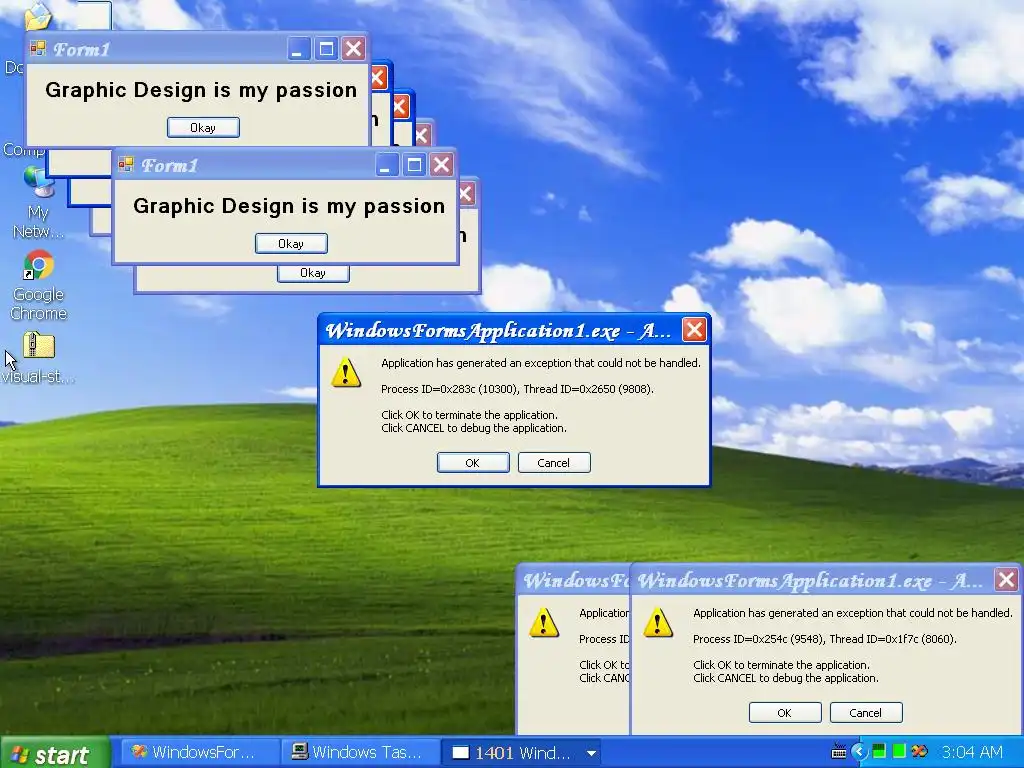Close the upper Form1 window

353,48
